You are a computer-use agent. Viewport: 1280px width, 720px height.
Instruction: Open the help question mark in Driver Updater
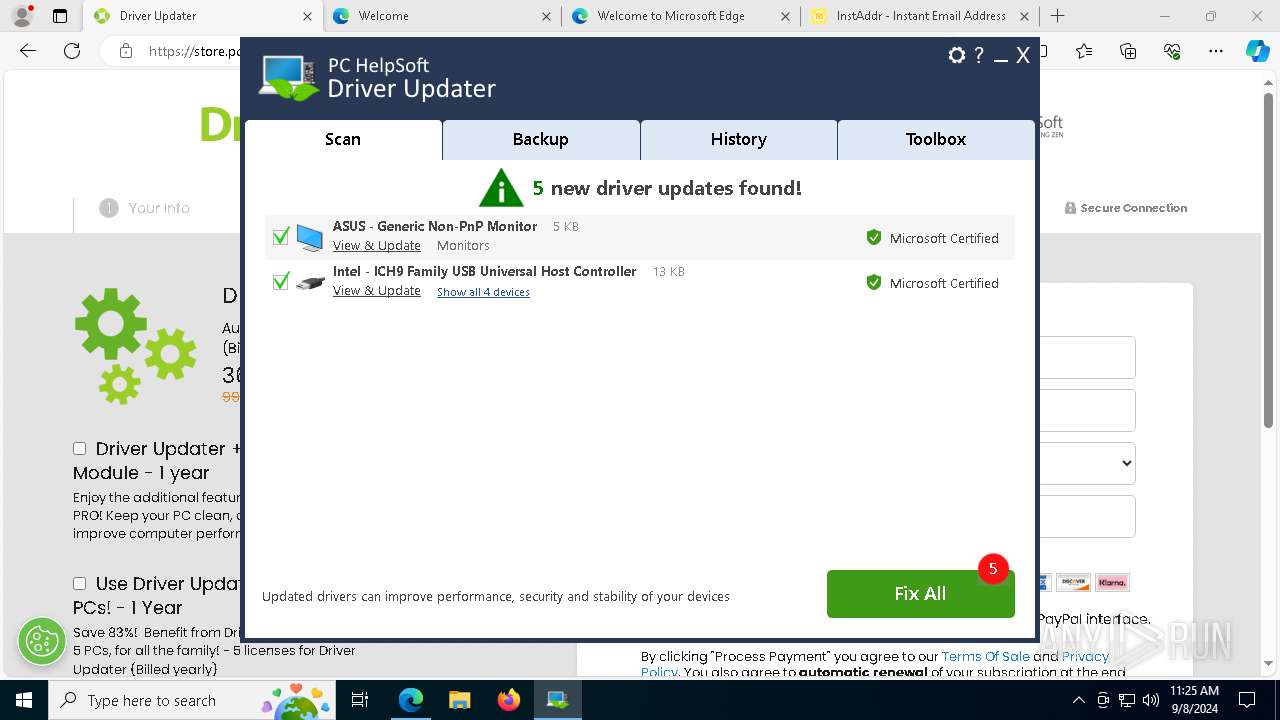tap(980, 55)
